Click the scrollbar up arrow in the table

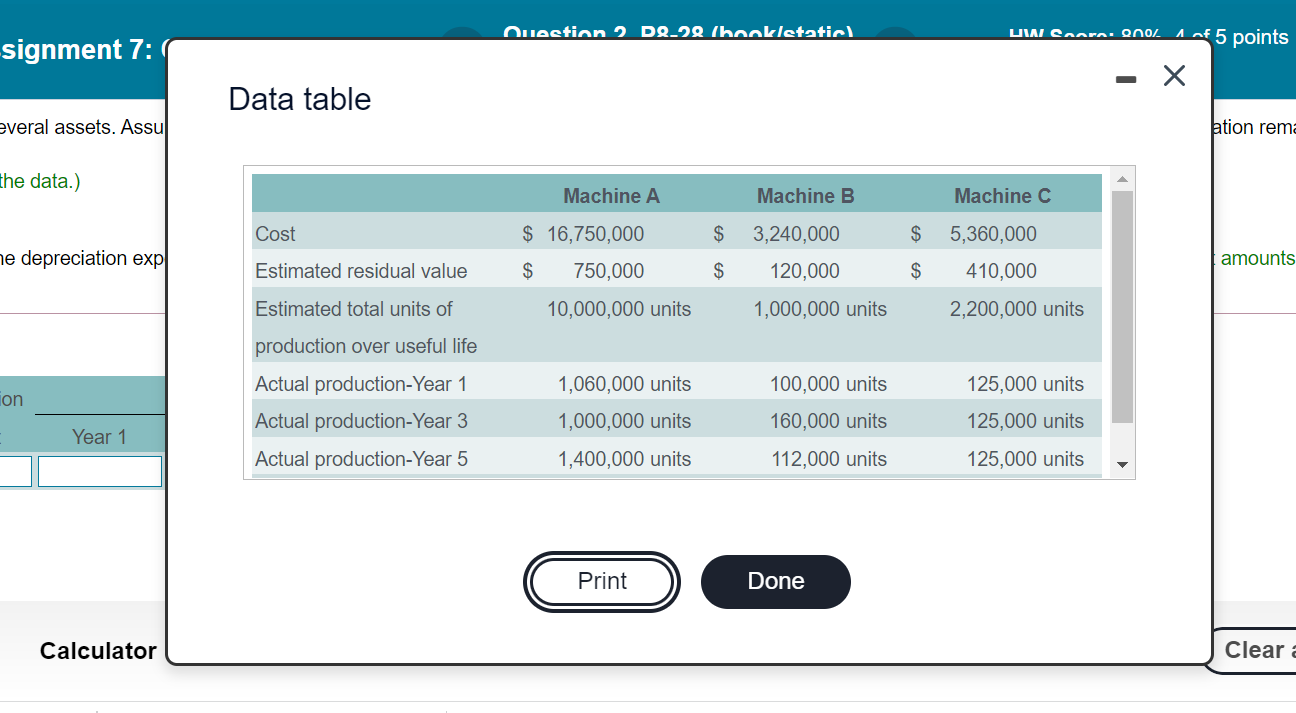click(1121, 179)
